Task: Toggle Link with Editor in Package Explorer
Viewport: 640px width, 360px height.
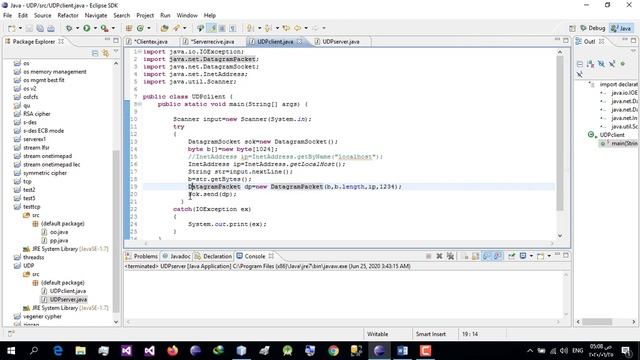Action: [105, 53]
